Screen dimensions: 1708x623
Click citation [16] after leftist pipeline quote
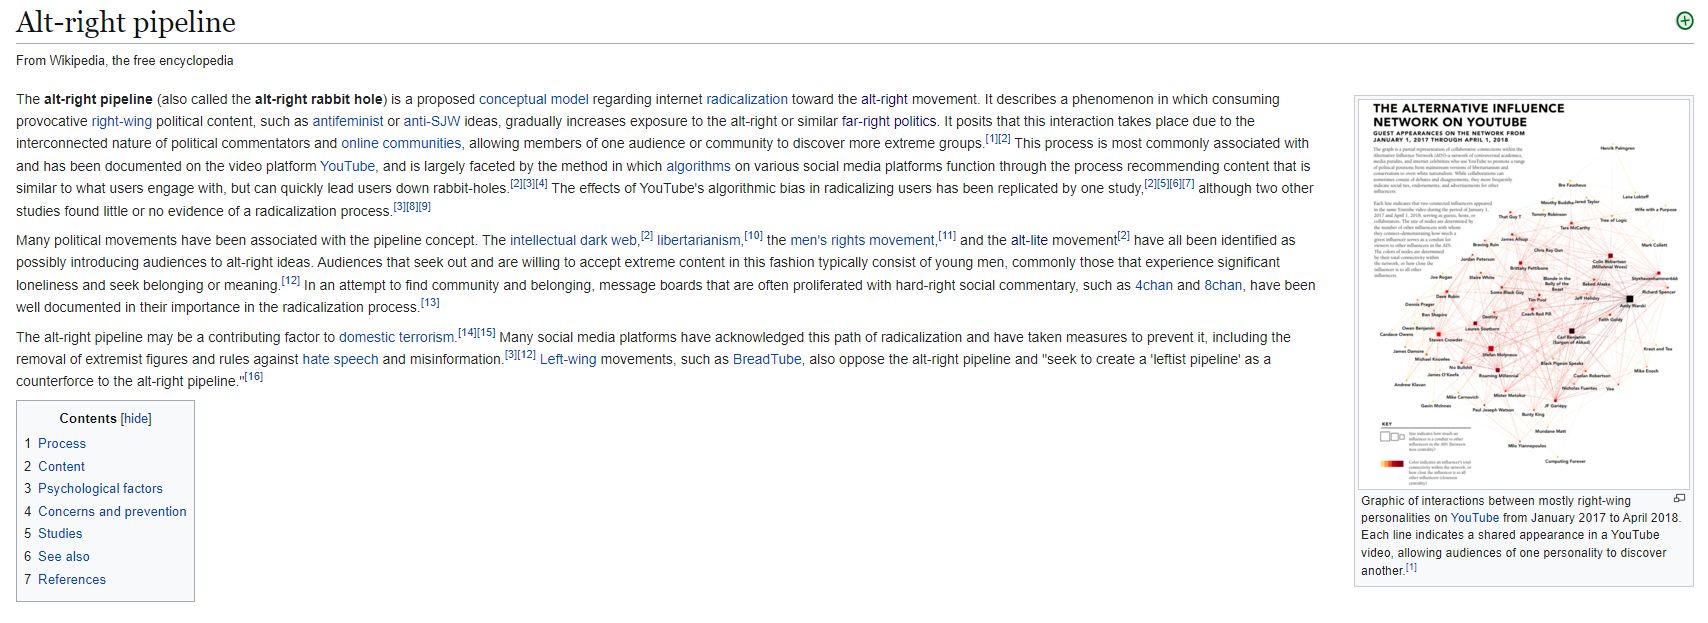pyautogui.click(x=254, y=377)
